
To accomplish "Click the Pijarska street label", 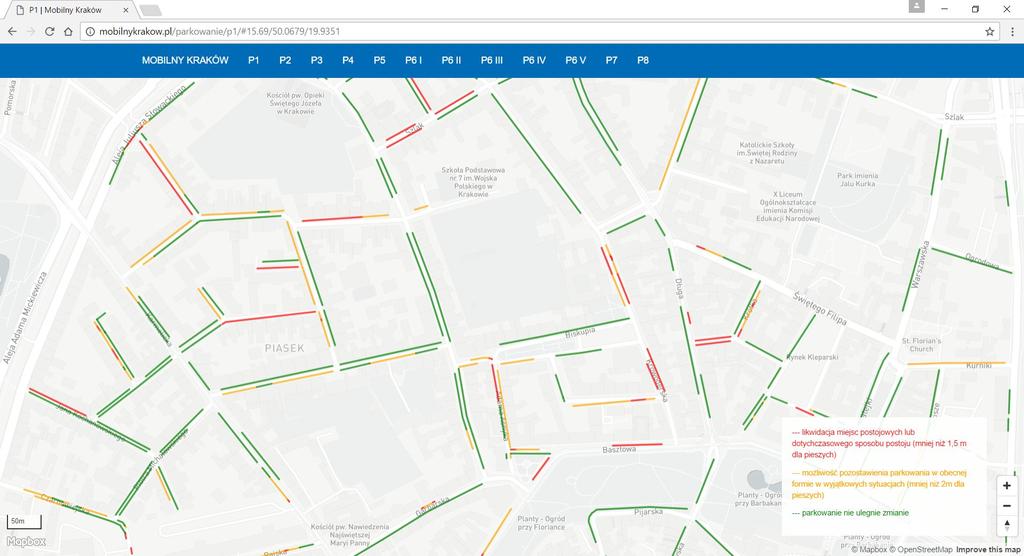I will point(648,512).
